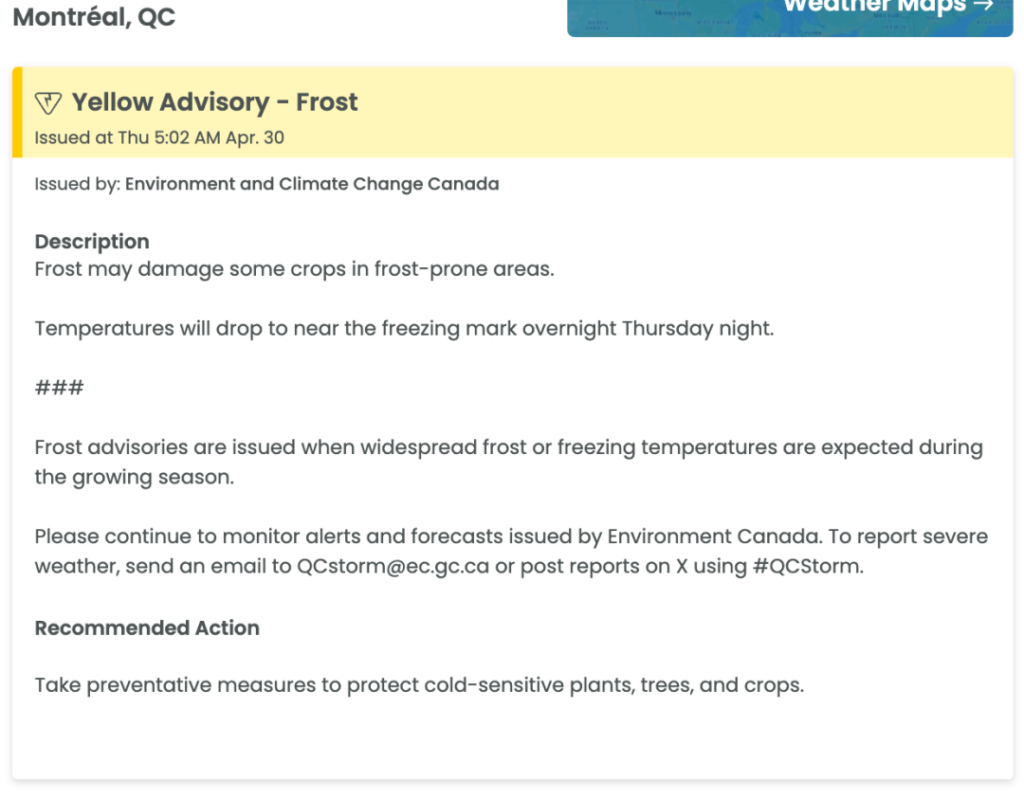Click the #QCStorm hashtag text
1024x800 pixels.
point(808,566)
